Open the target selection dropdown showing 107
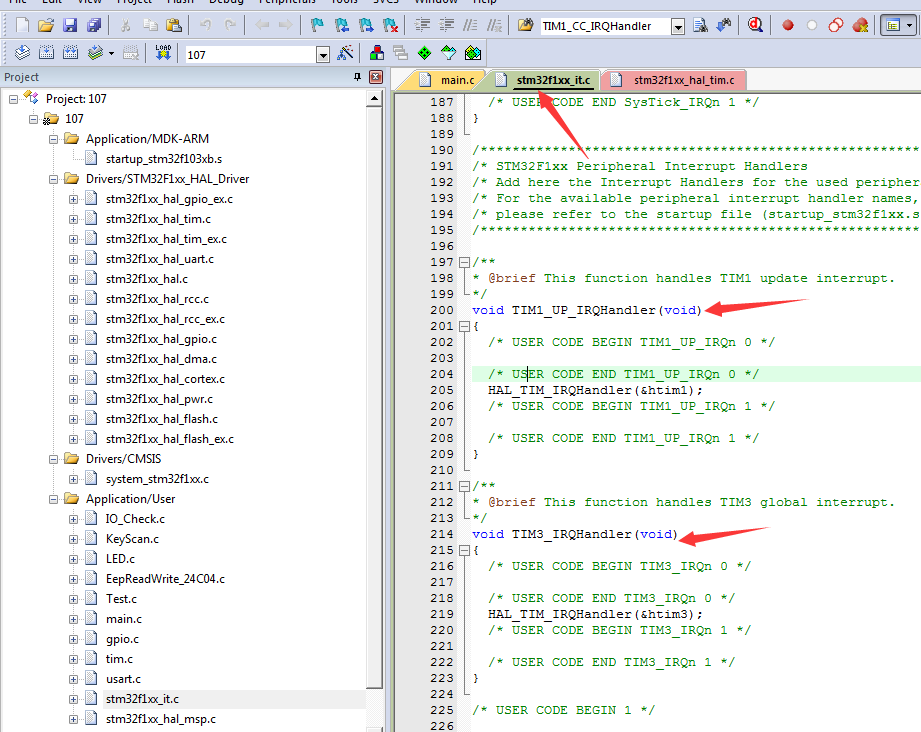This screenshot has height=732, width=921. click(x=323, y=55)
